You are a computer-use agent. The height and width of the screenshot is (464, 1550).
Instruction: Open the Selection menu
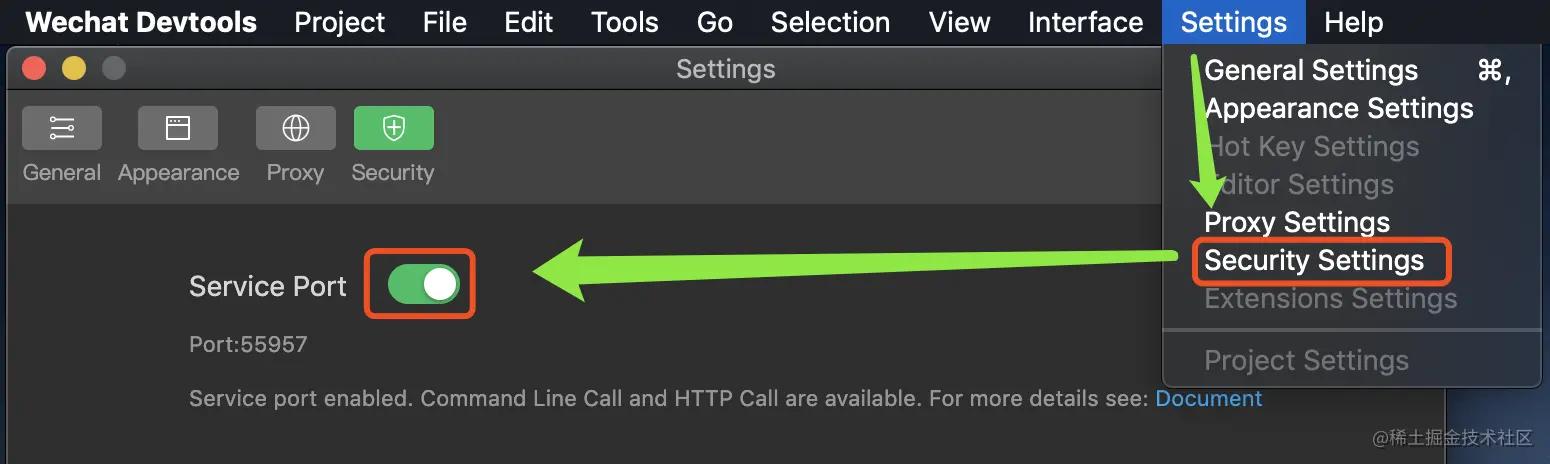click(830, 22)
